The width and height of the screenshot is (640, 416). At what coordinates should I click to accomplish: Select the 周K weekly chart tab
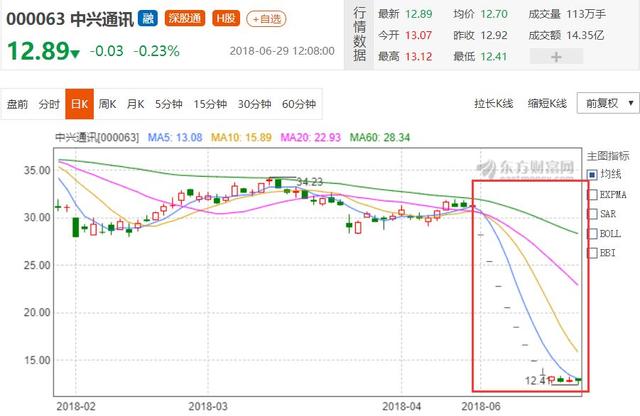pos(107,103)
